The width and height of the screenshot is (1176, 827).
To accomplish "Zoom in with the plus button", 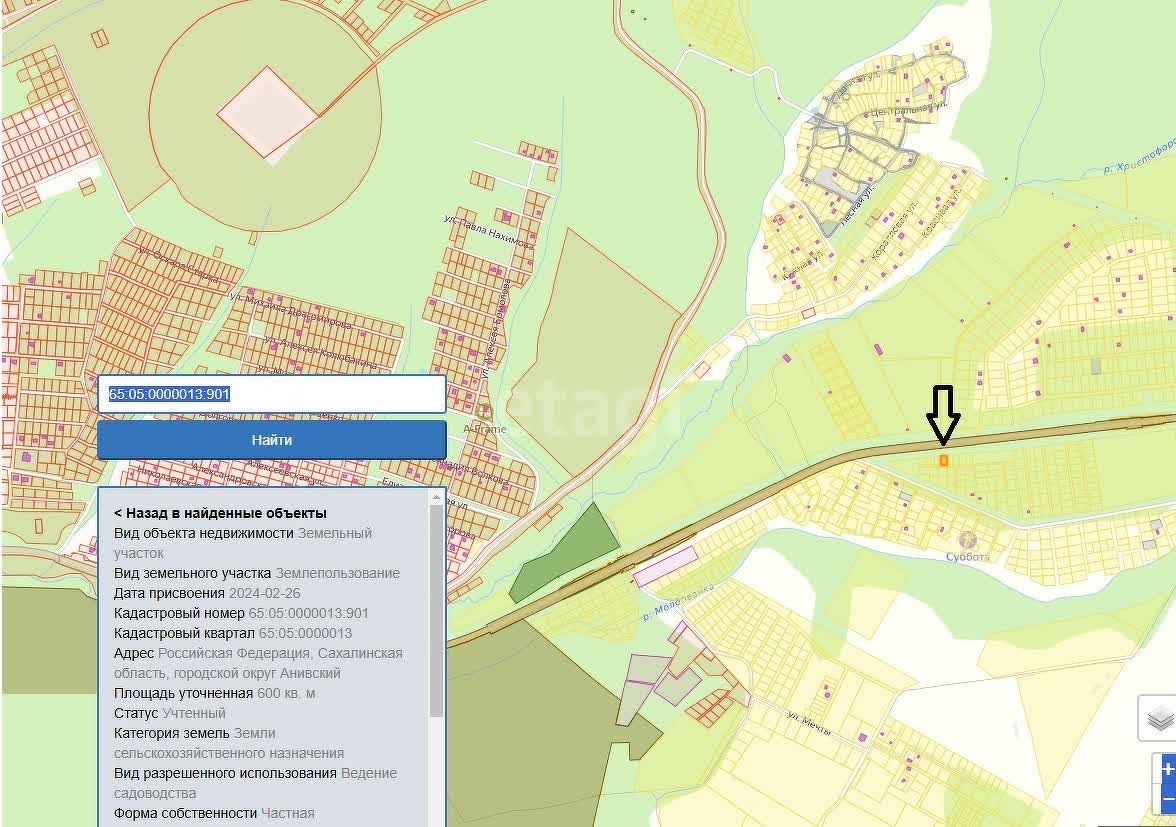I will [1167, 769].
